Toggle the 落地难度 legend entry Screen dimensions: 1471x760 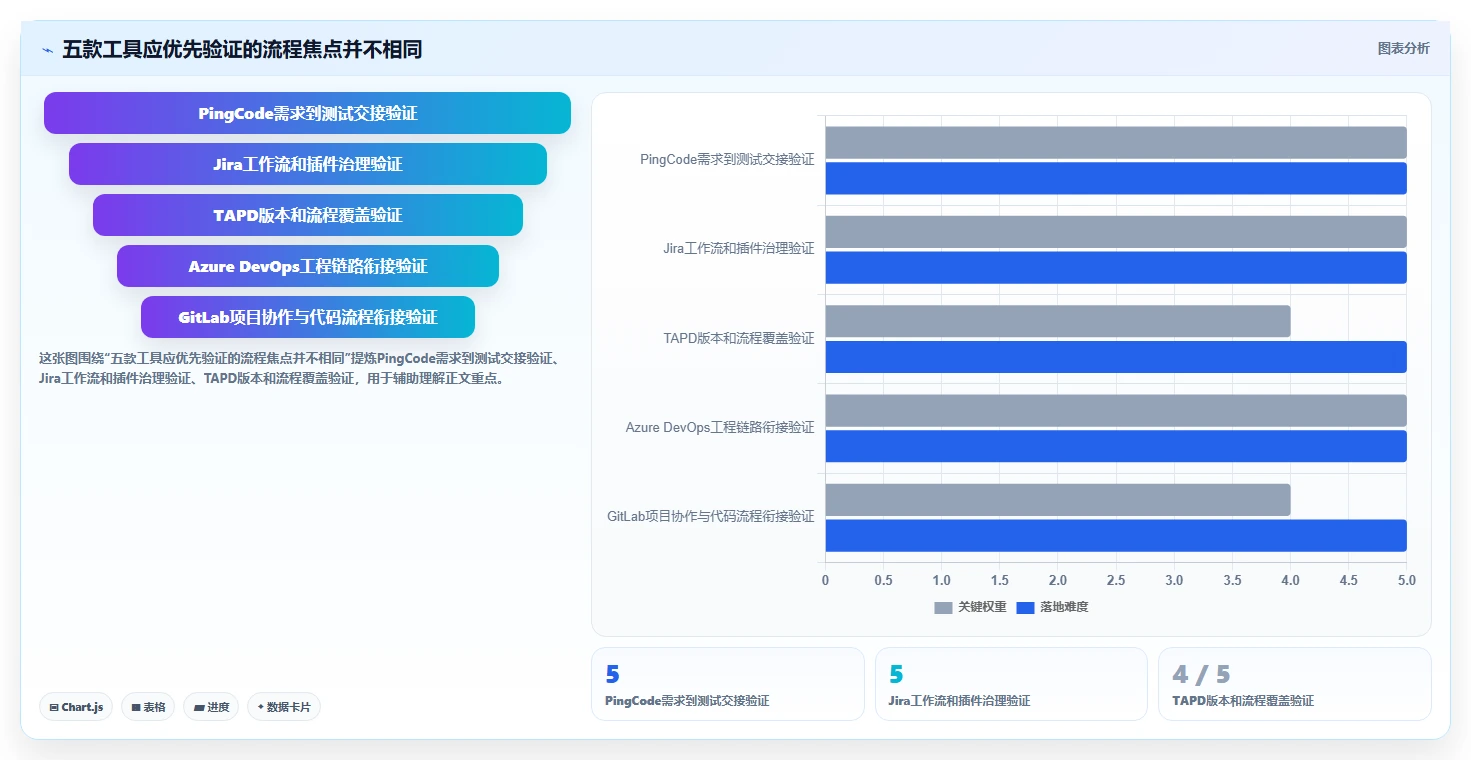coord(1052,607)
